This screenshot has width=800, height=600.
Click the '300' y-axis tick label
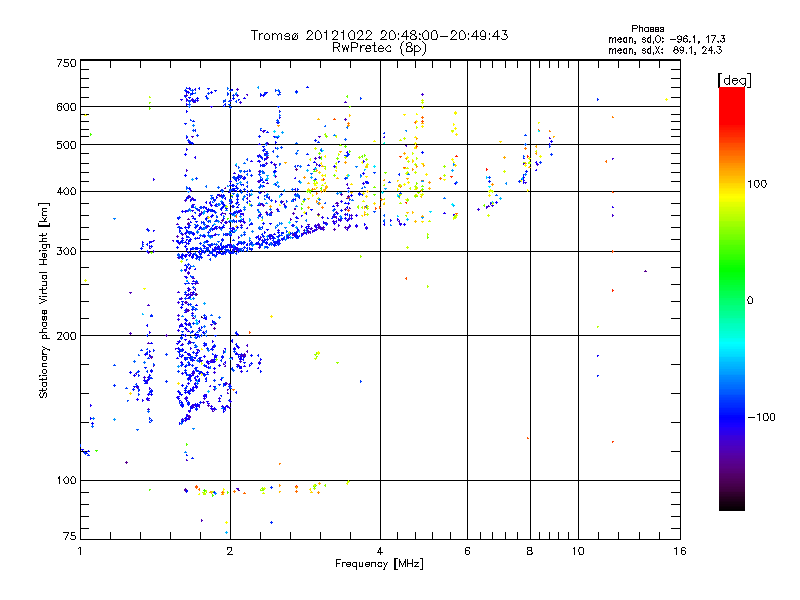(x=66, y=252)
